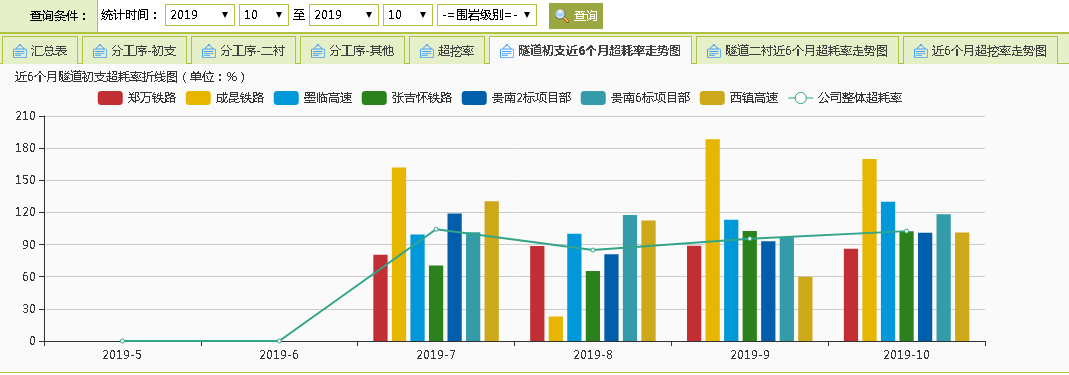Open the start year dropdown
1069x375 pixels.
click(x=200, y=15)
